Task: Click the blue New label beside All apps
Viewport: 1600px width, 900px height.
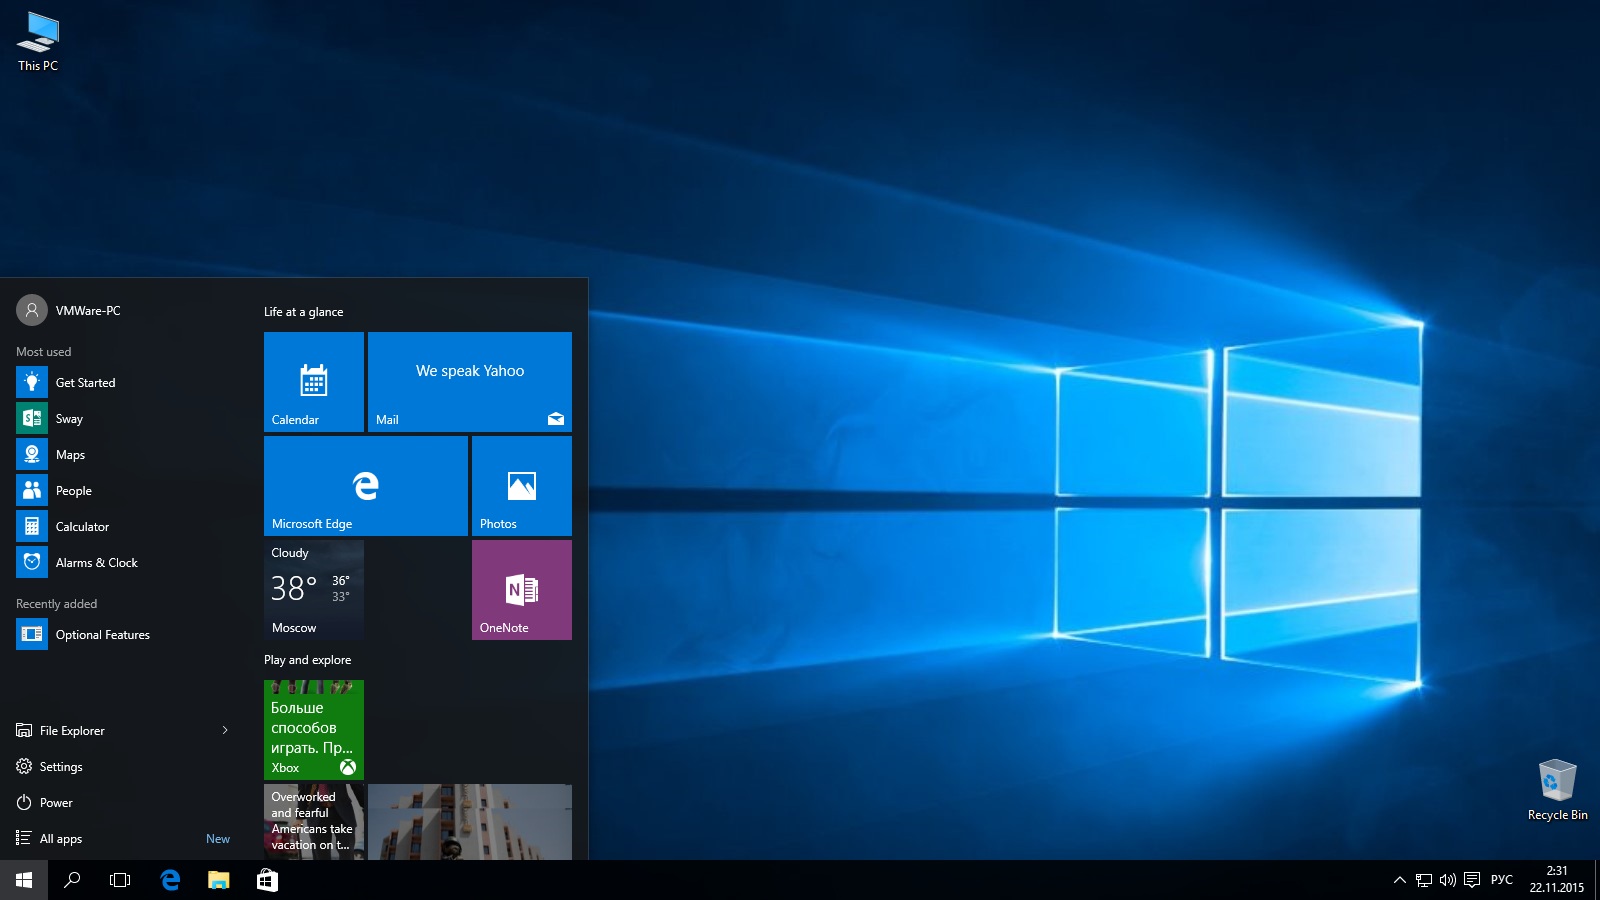Action: click(x=218, y=839)
